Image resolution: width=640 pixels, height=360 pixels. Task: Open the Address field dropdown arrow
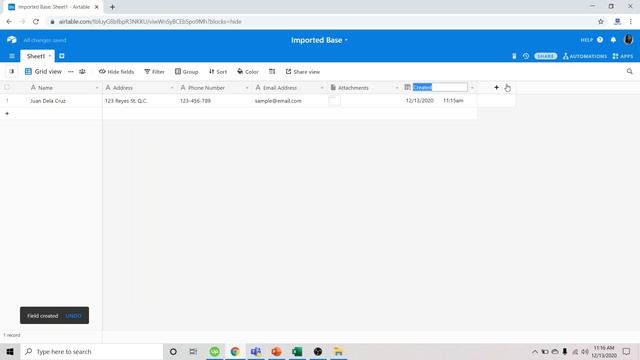(x=172, y=88)
